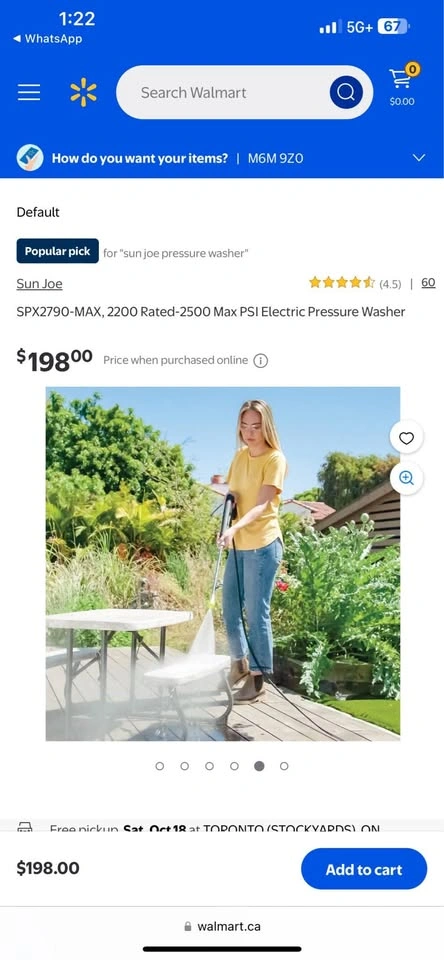This screenshot has height=960, width=444.
Task: Open the Sun Joe brand link
Action: [39, 284]
